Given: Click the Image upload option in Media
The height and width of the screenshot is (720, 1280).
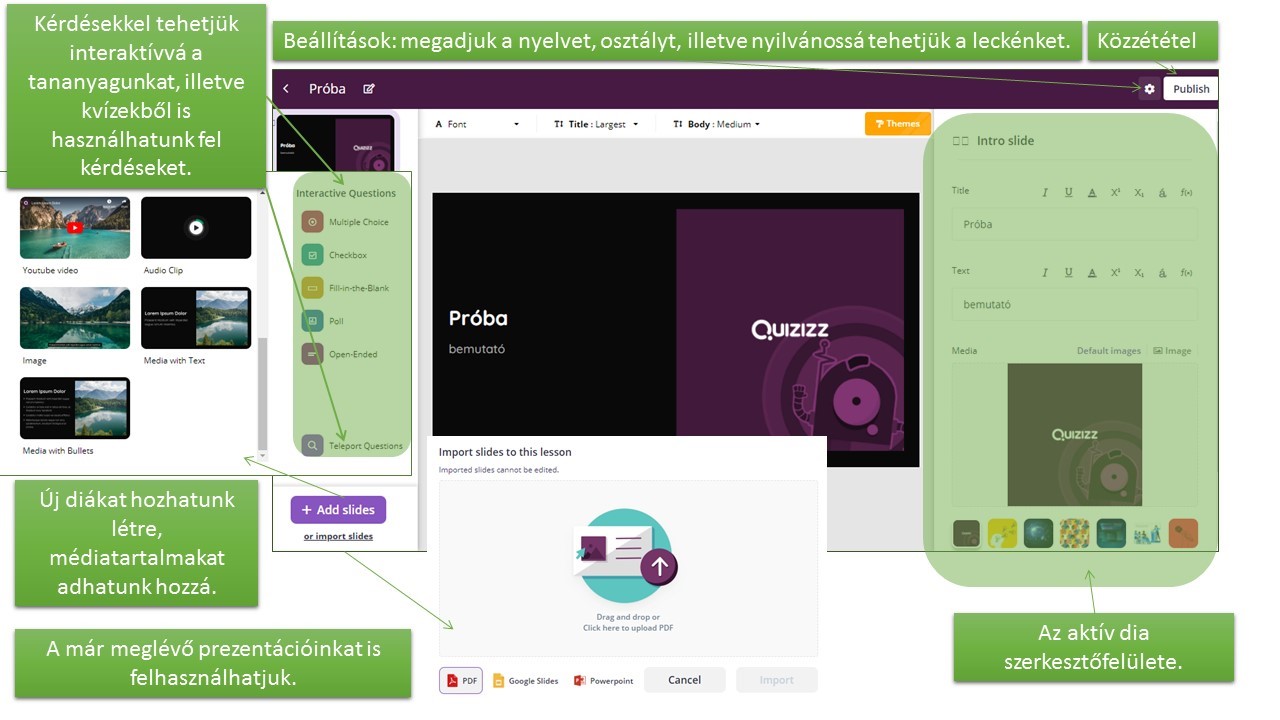Looking at the screenshot, I should tap(1172, 351).
